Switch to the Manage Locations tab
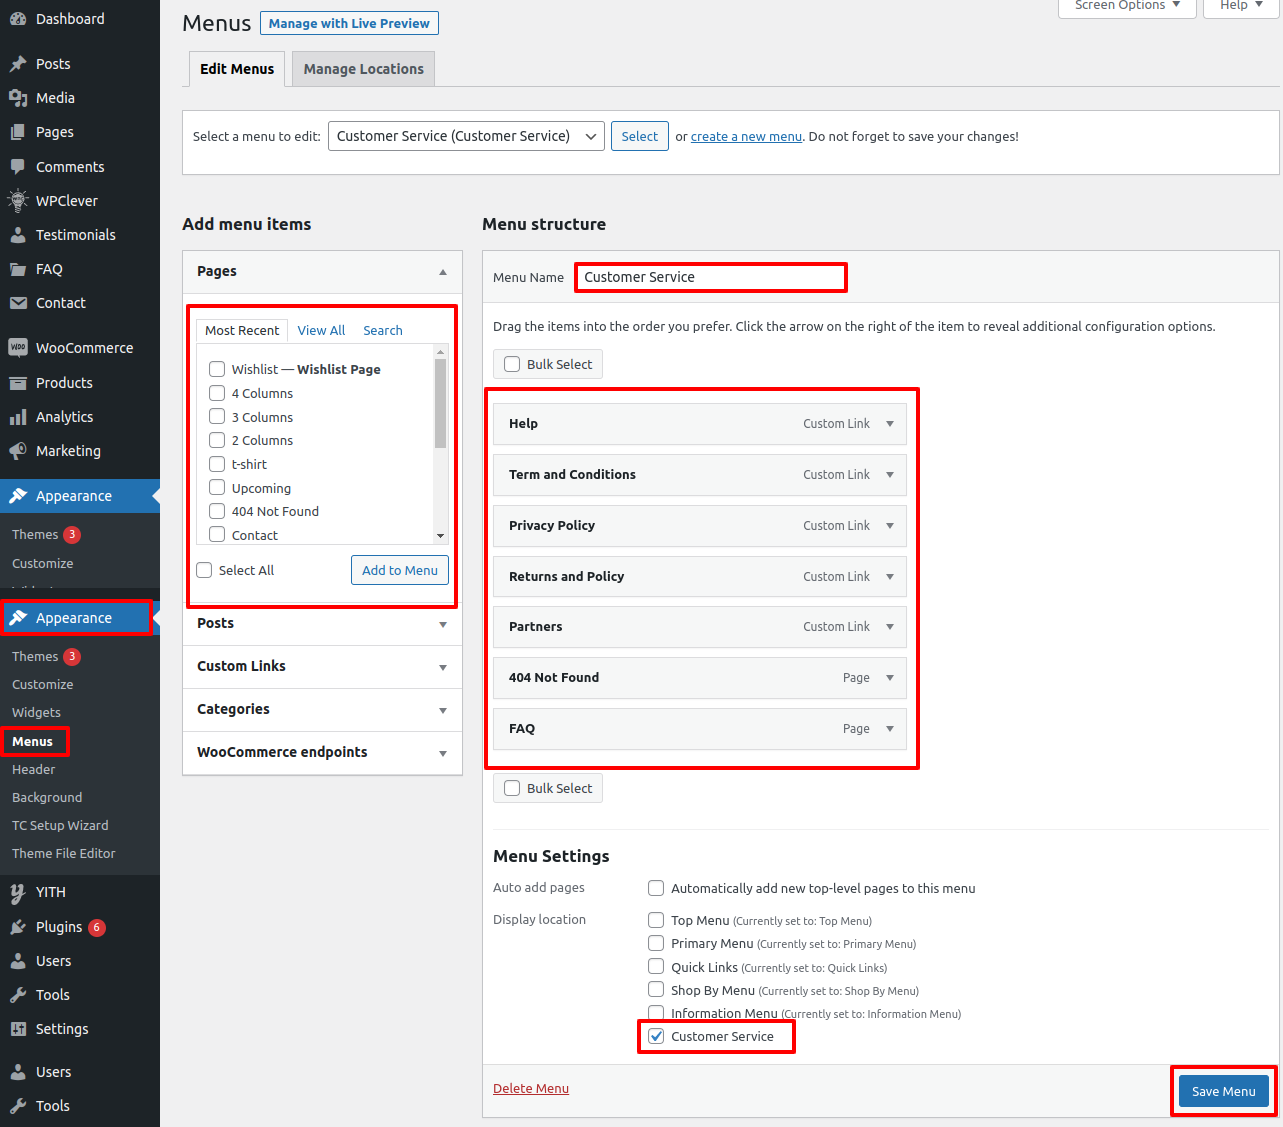The height and width of the screenshot is (1127, 1283). coord(364,69)
